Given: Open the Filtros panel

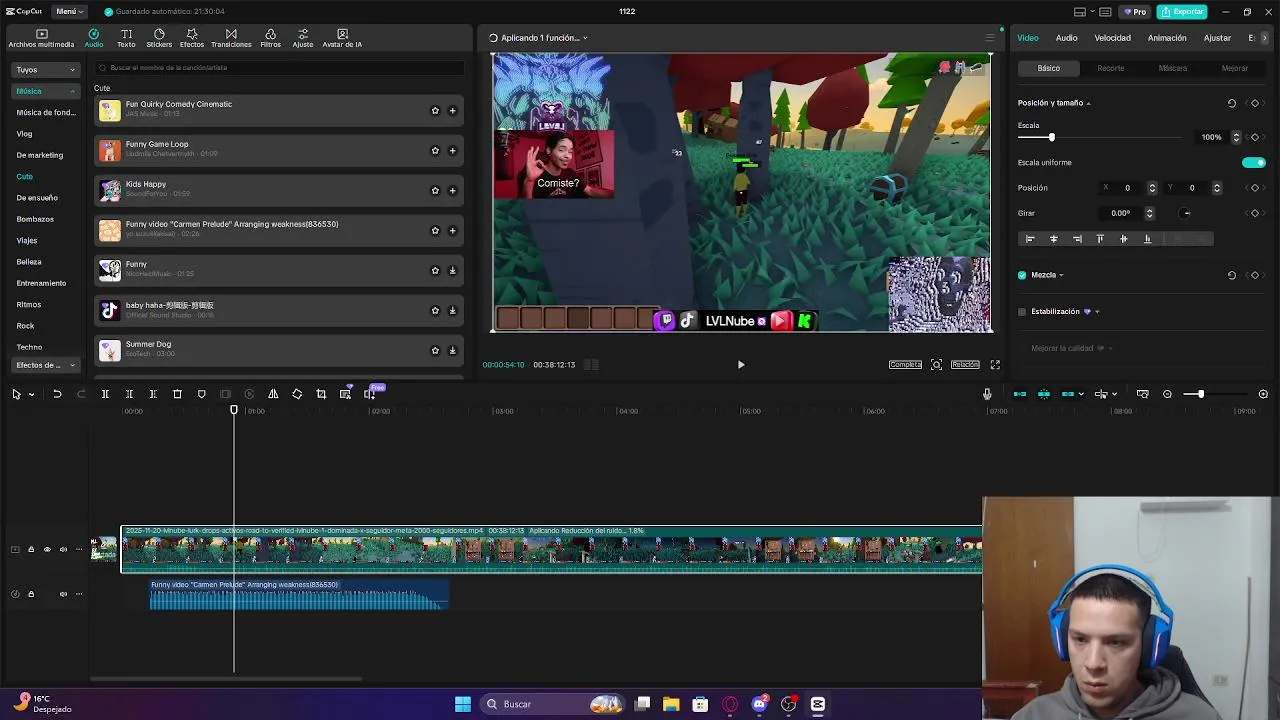Looking at the screenshot, I should 270,38.
